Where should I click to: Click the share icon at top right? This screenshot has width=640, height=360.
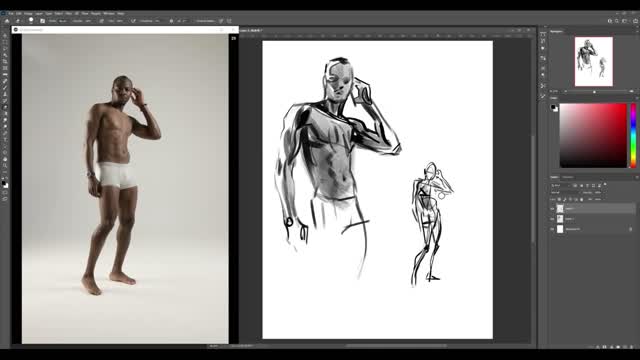click(x=636, y=21)
